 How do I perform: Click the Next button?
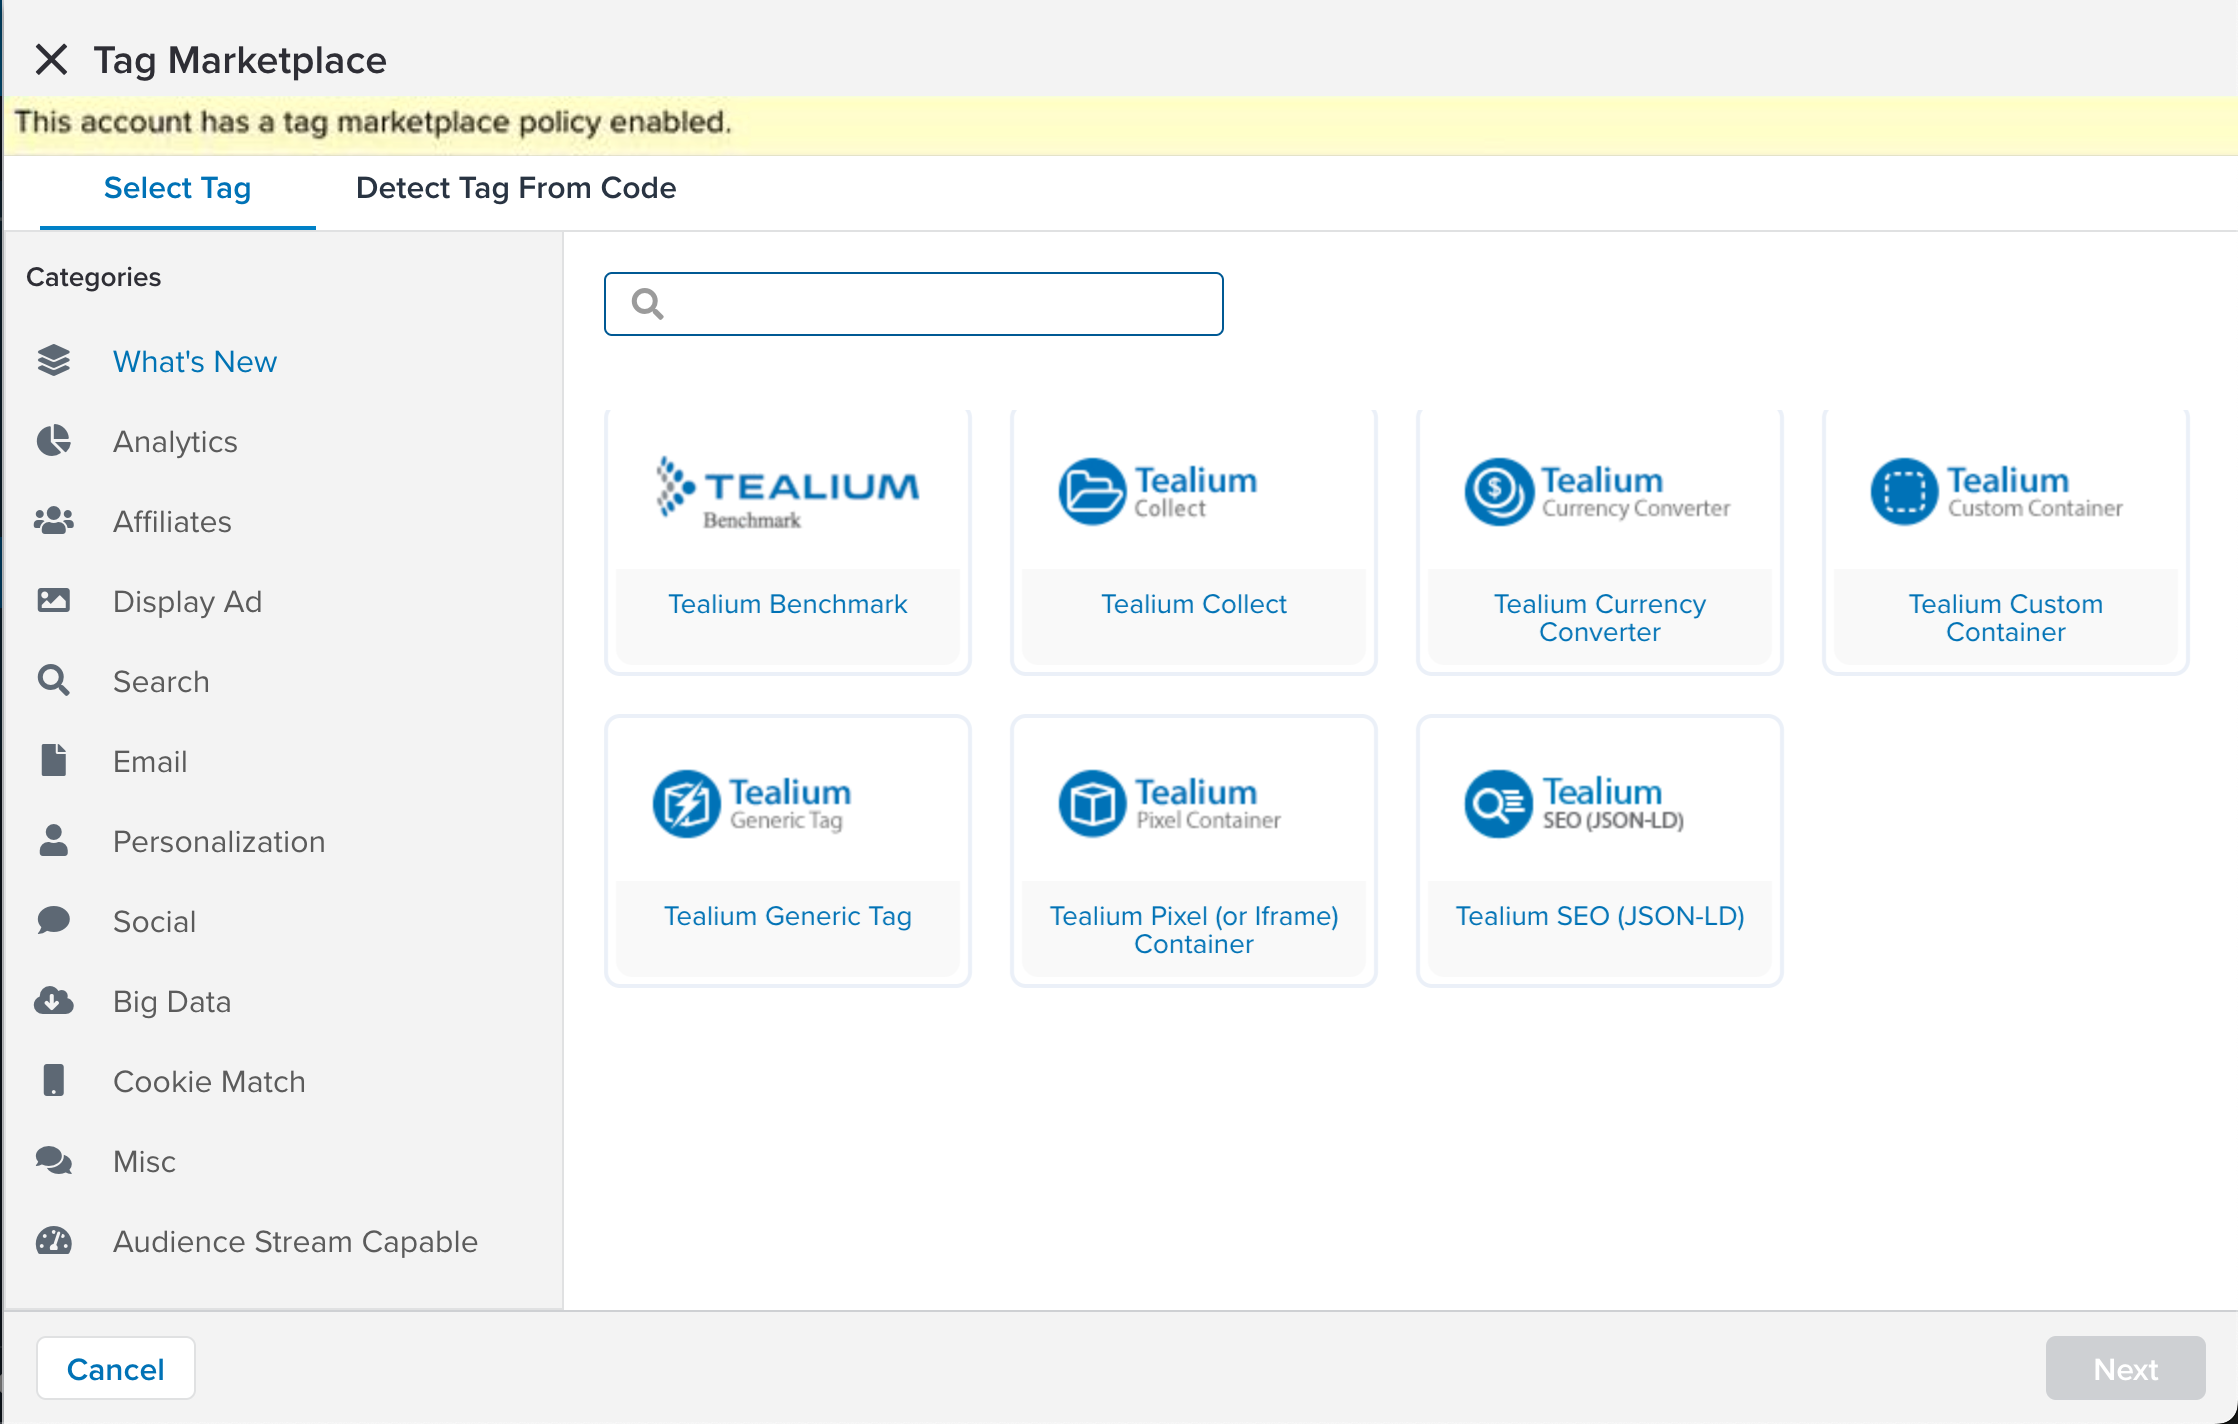(2125, 1369)
